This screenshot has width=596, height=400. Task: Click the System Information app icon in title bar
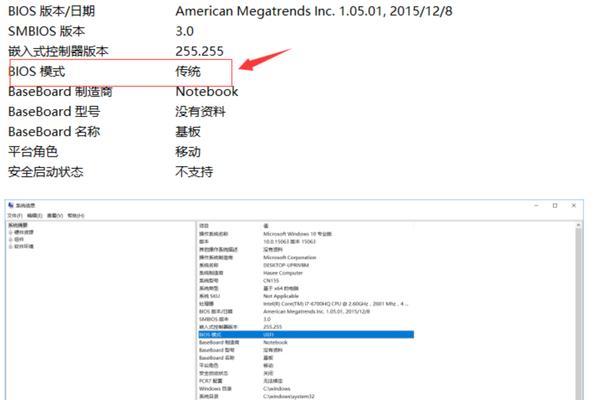click(11, 205)
